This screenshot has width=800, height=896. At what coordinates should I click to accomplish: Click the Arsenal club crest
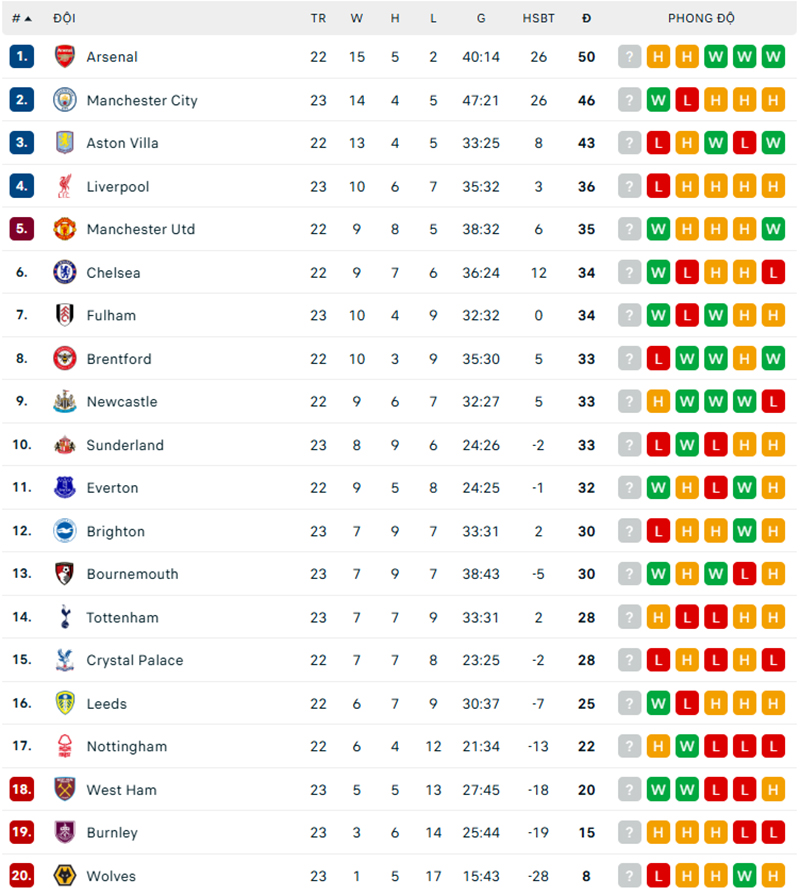pyautogui.click(x=64, y=57)
